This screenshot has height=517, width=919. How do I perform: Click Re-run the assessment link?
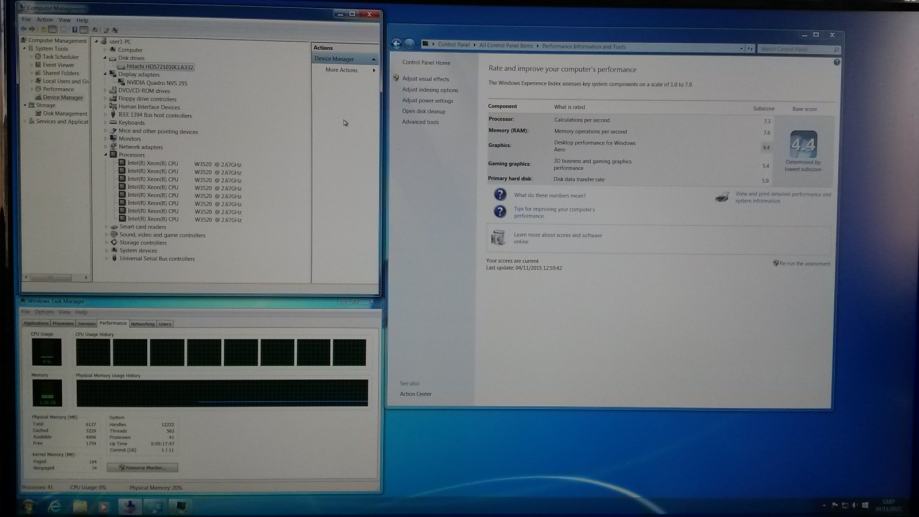tap(804, 264)
